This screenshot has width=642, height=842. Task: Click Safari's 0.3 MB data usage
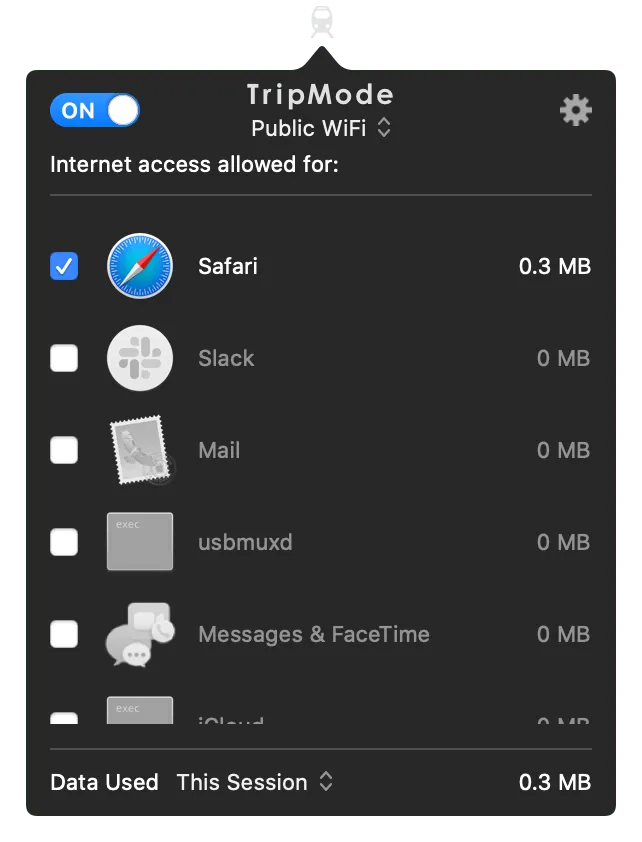tap(554, 266)
